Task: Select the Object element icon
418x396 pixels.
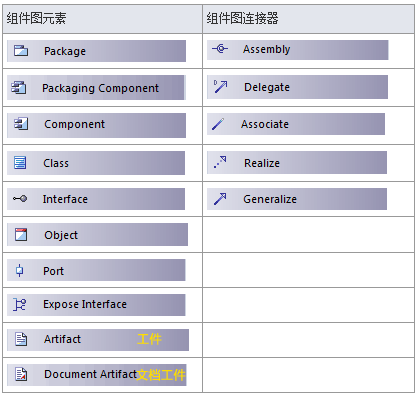Action: 21,235
